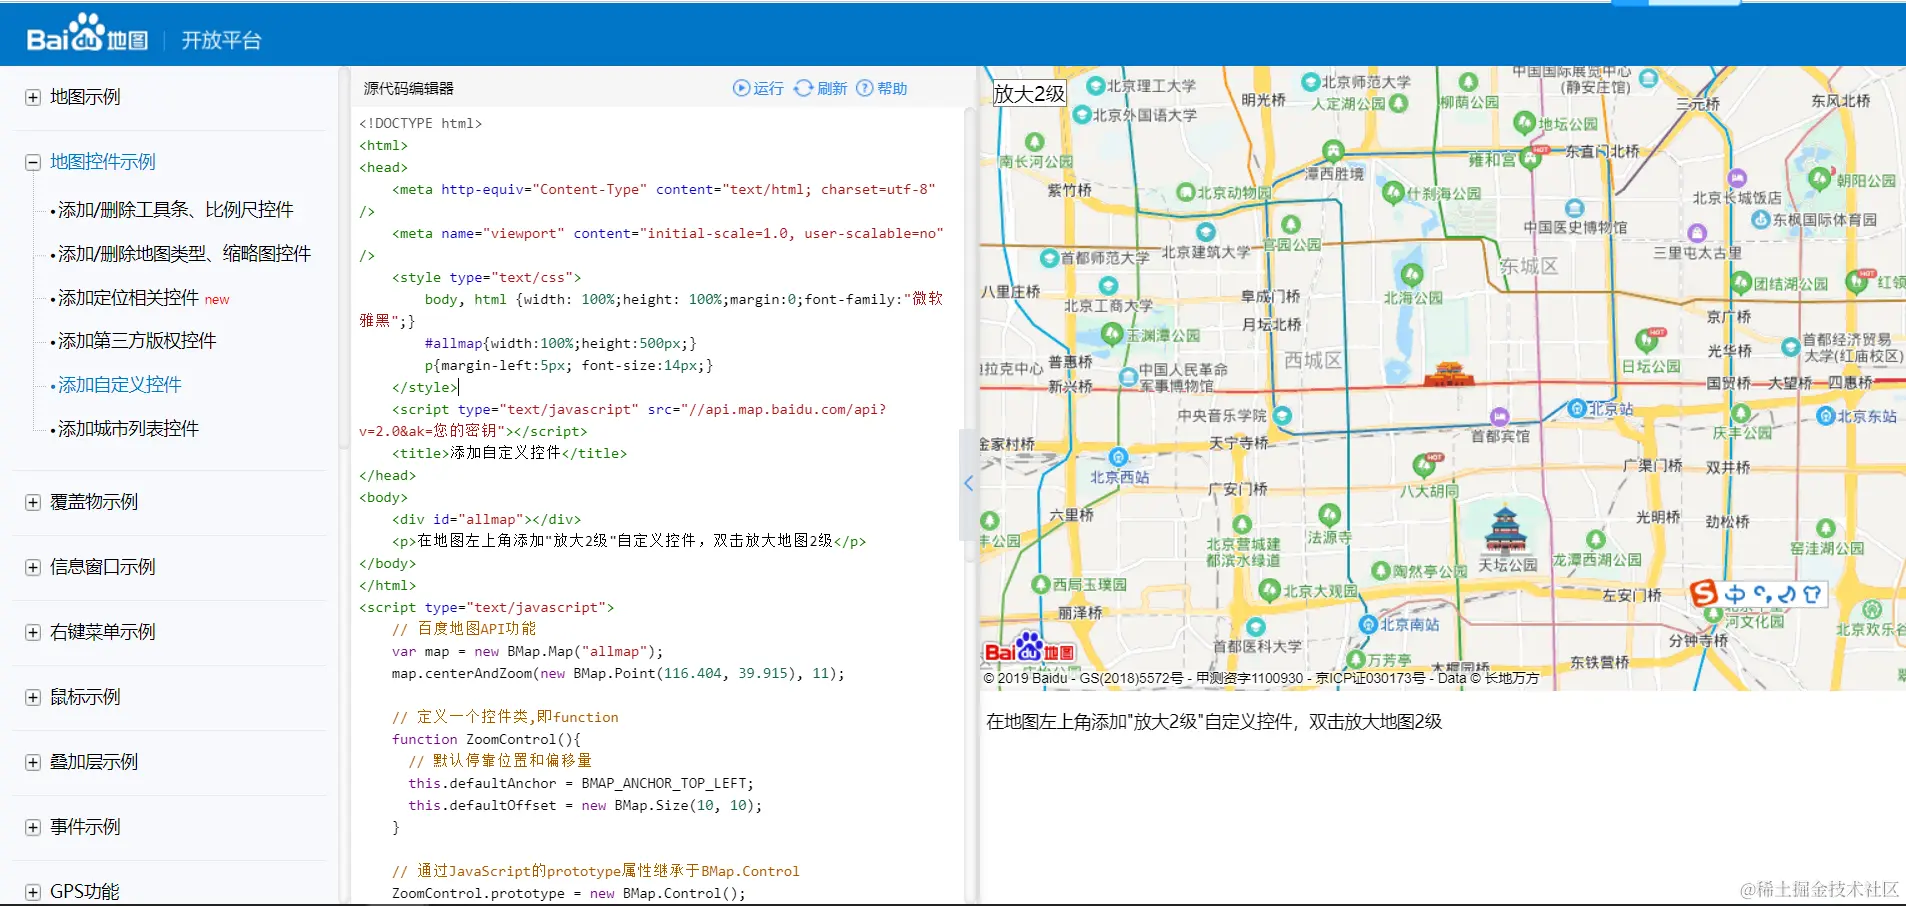
Task: Click the 日坛公园 marker icon
Action: pyautogui.click(x=1646, y=340)
